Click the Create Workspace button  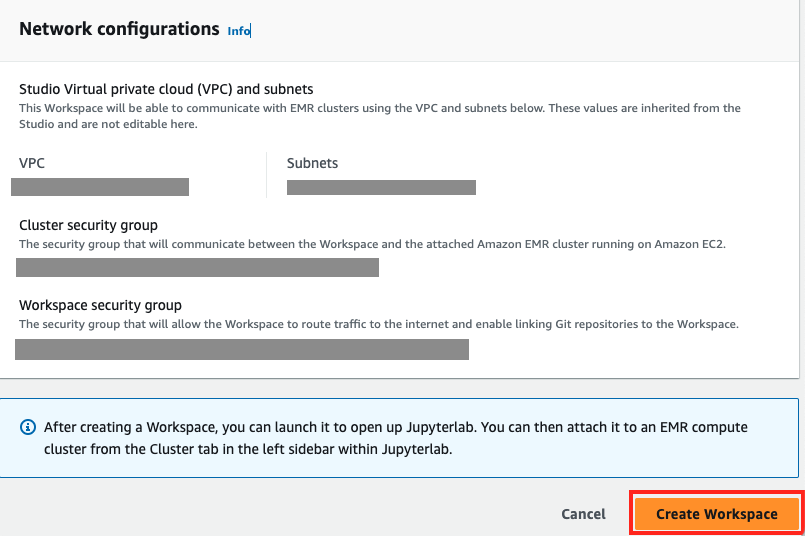pyautogui.click(x=717, y=514)
